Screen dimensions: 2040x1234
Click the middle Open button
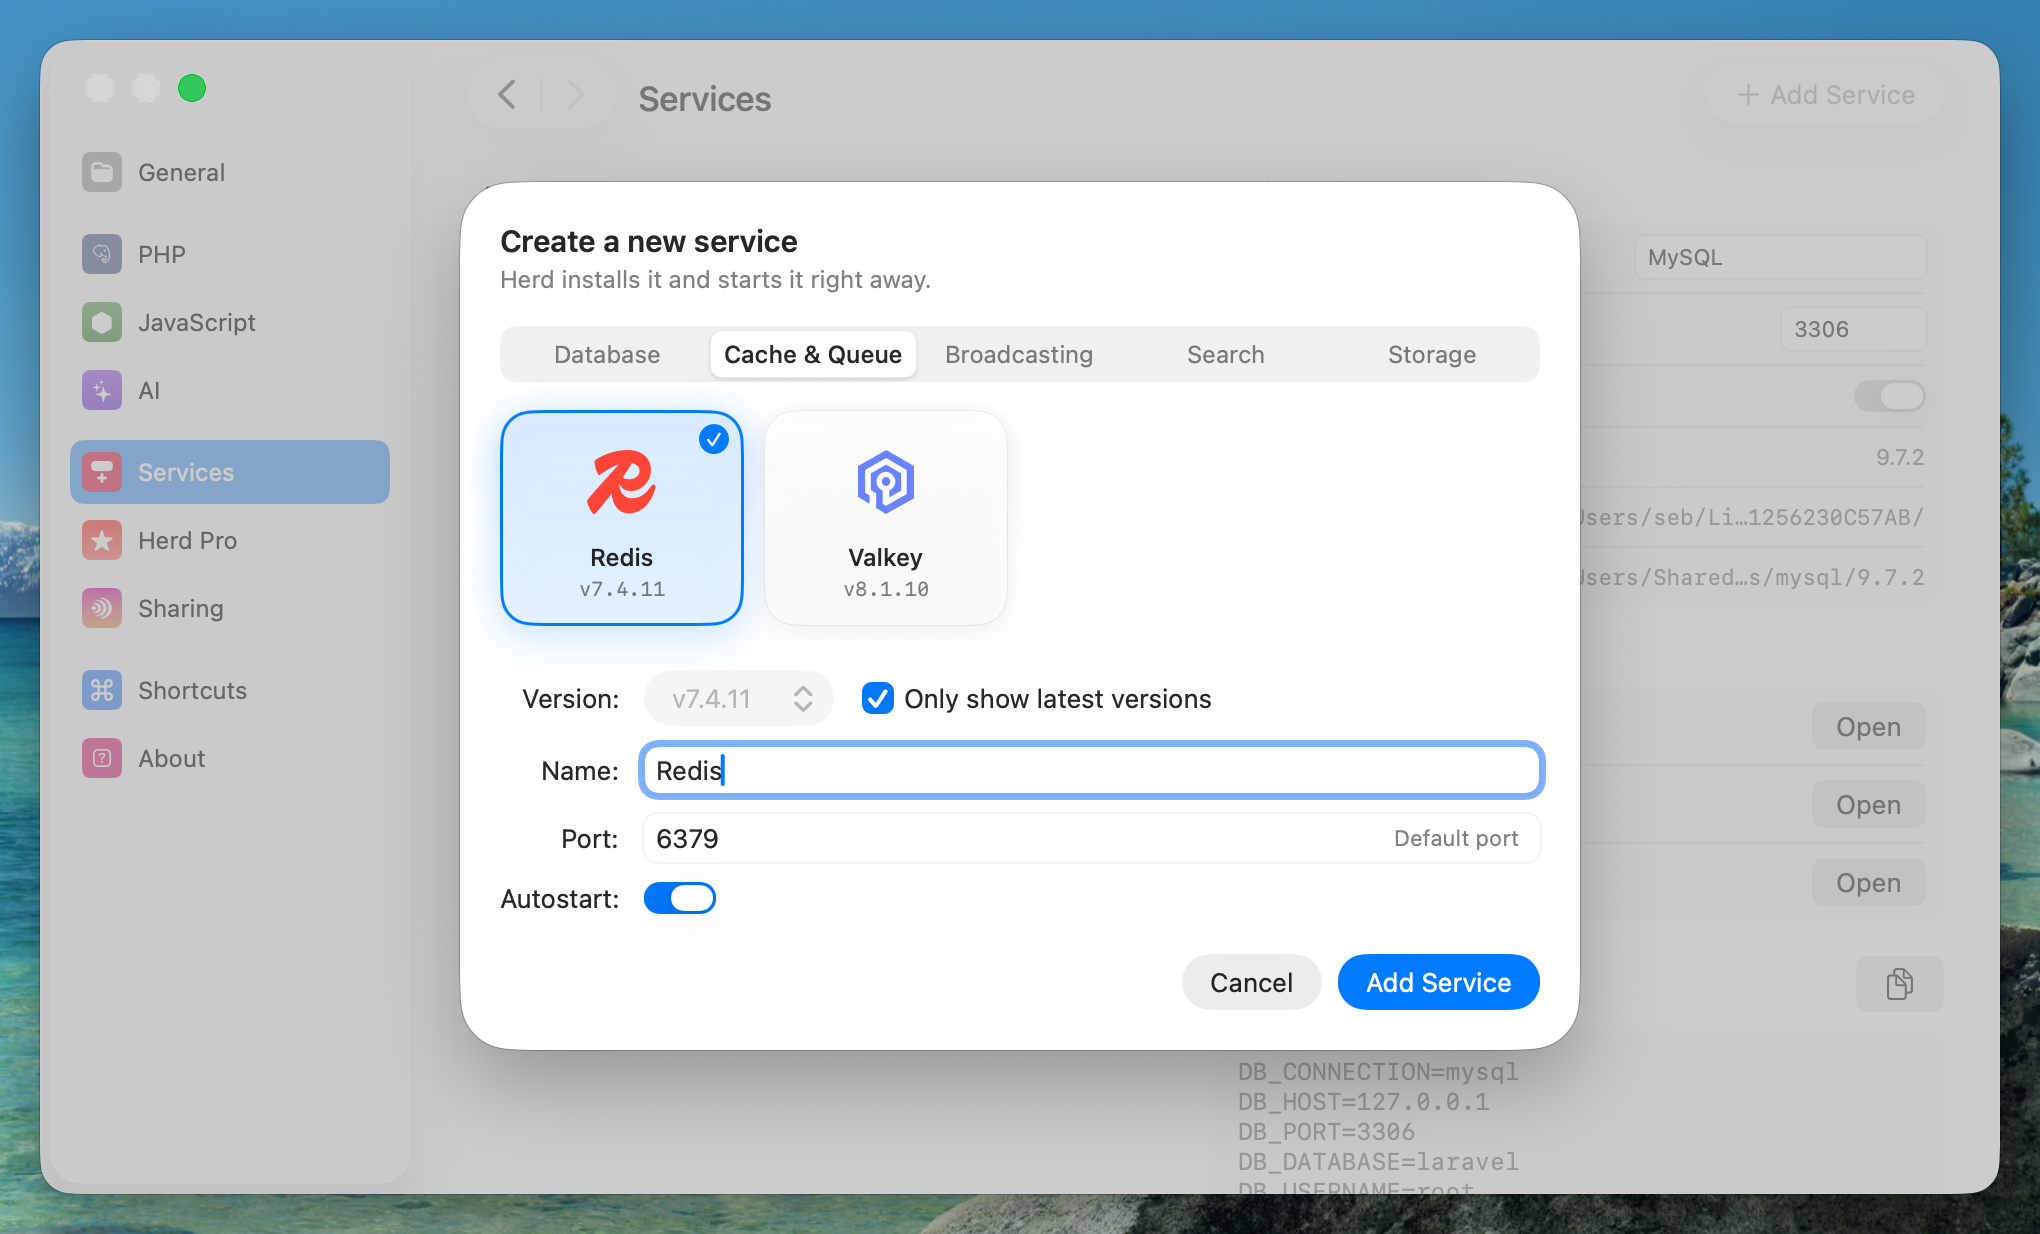[x=1868, y=805]
